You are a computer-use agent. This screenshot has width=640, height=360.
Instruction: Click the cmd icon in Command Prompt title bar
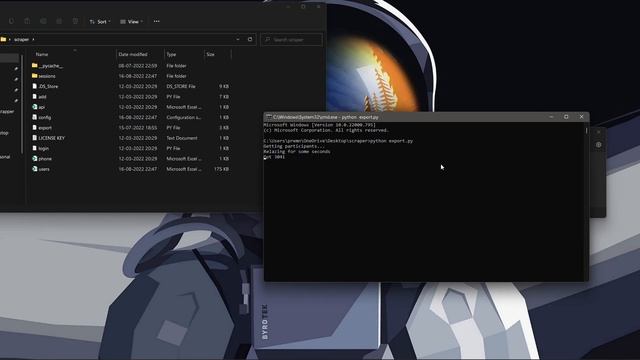coord(269,117)
